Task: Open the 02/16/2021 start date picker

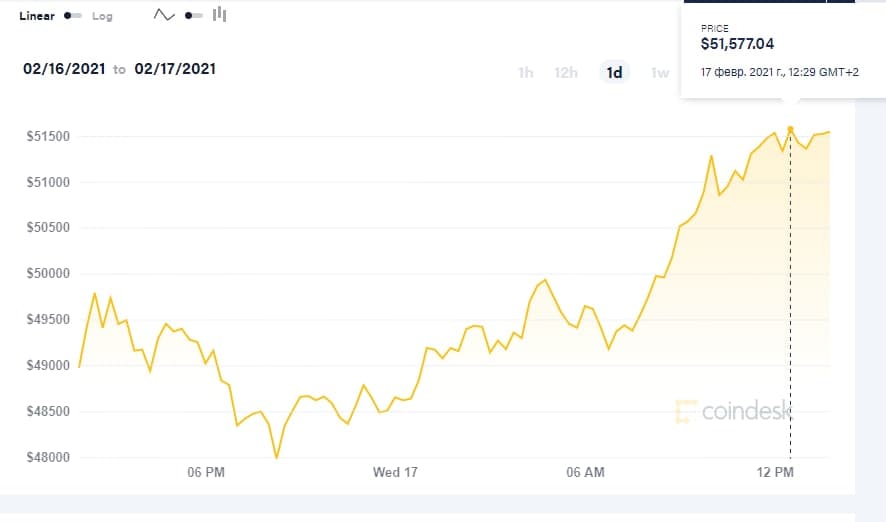Action: click(64, 69)
